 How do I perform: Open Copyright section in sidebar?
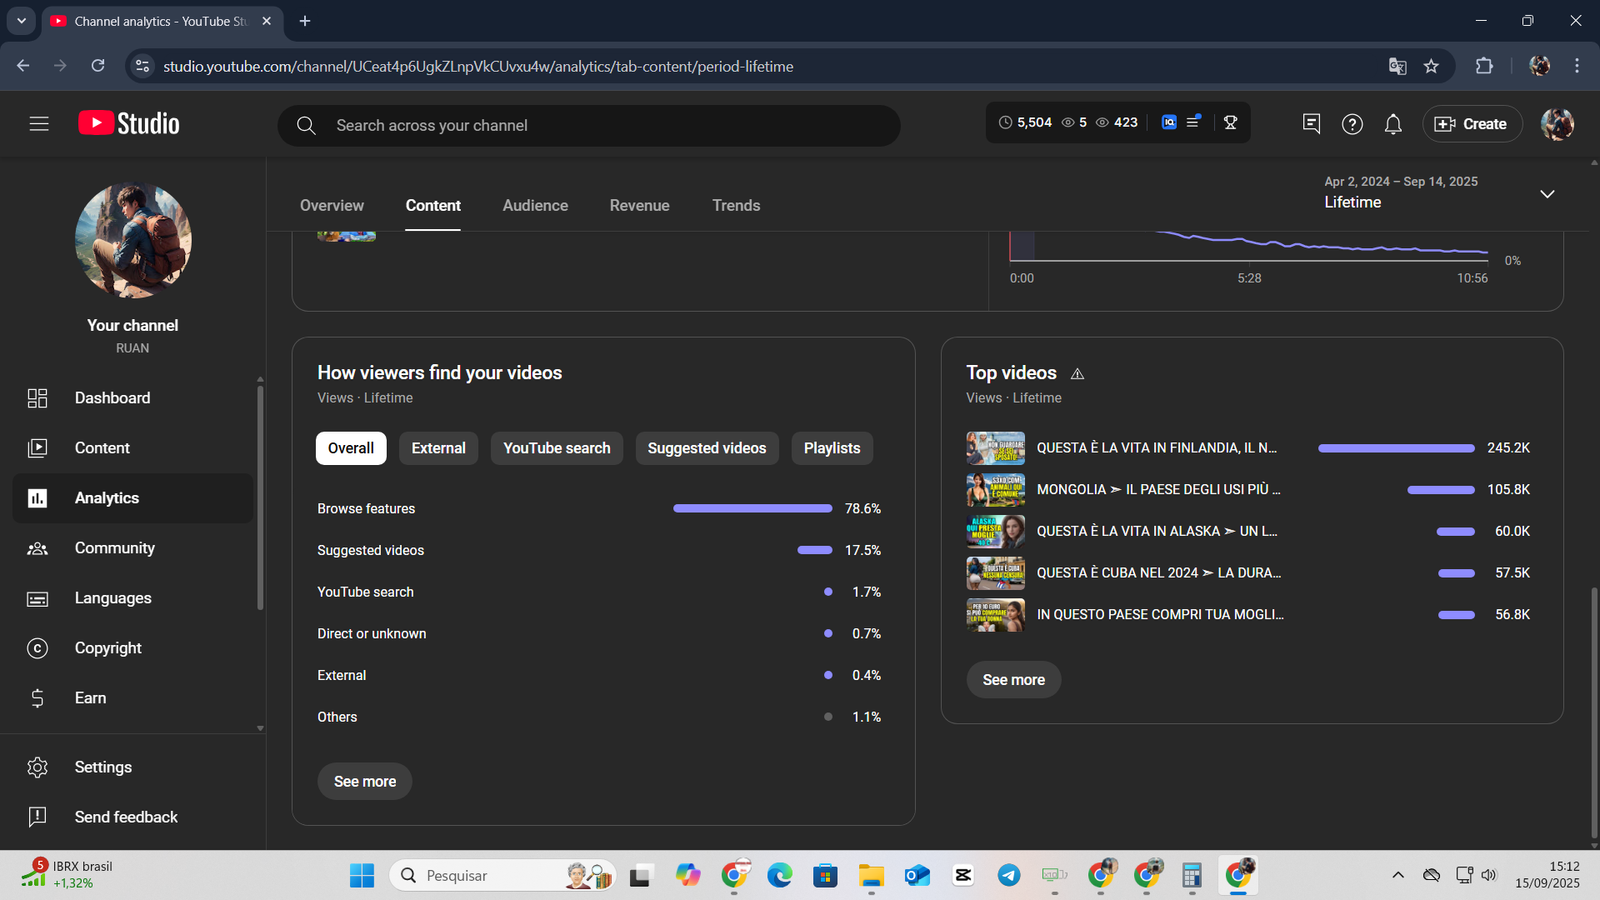[x=108, y=648]
